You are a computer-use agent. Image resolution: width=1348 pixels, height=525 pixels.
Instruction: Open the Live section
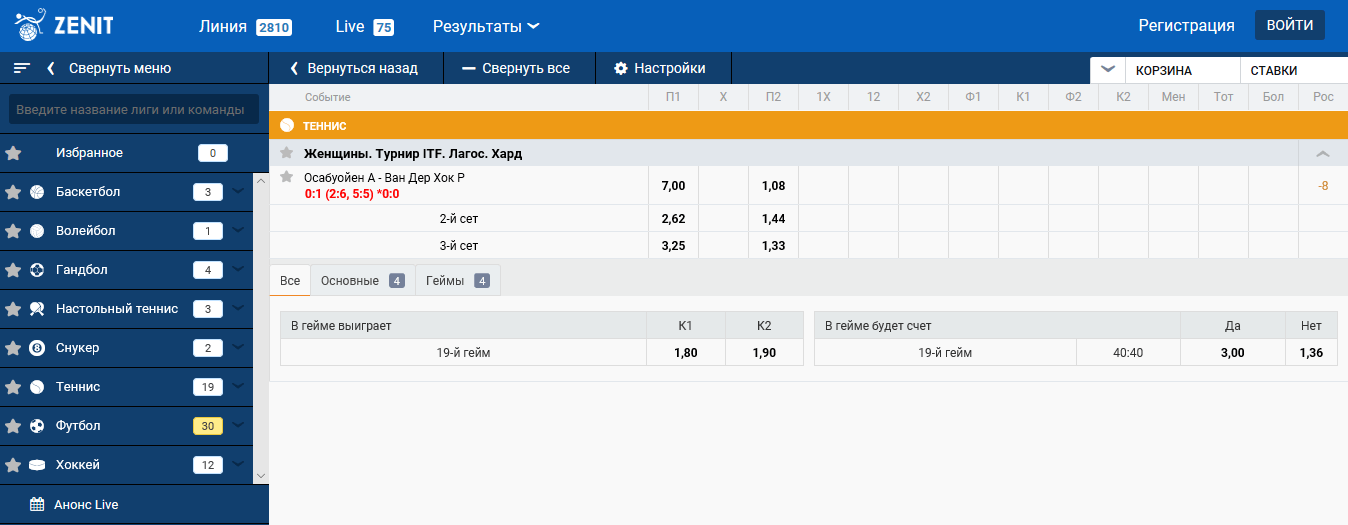[x=364, y=26]
